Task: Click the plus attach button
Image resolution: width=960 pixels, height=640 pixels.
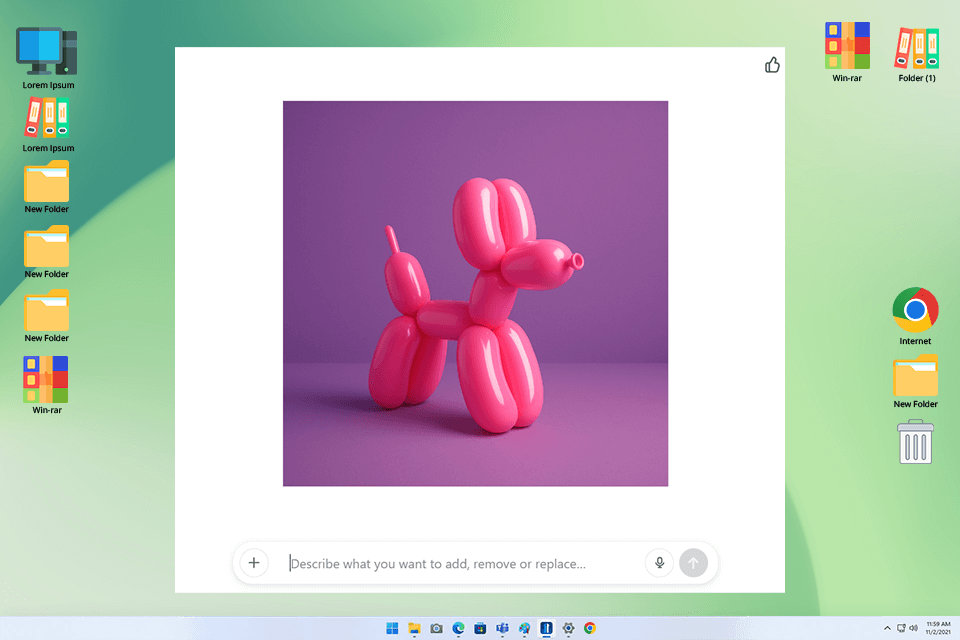Action: click(x=254, y=563)
